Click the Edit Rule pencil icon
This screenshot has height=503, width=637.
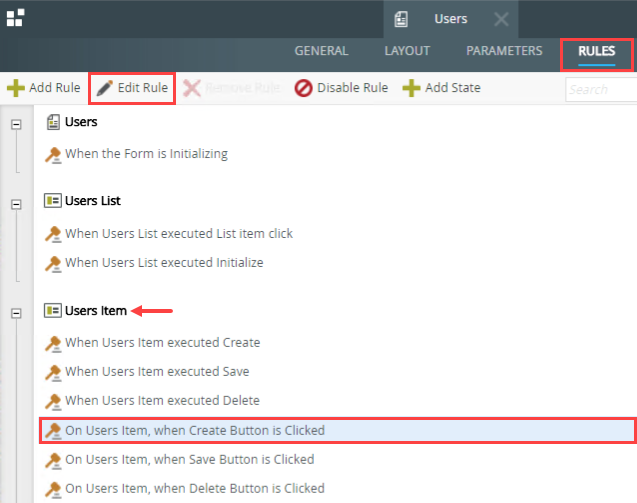coord(104,88)
